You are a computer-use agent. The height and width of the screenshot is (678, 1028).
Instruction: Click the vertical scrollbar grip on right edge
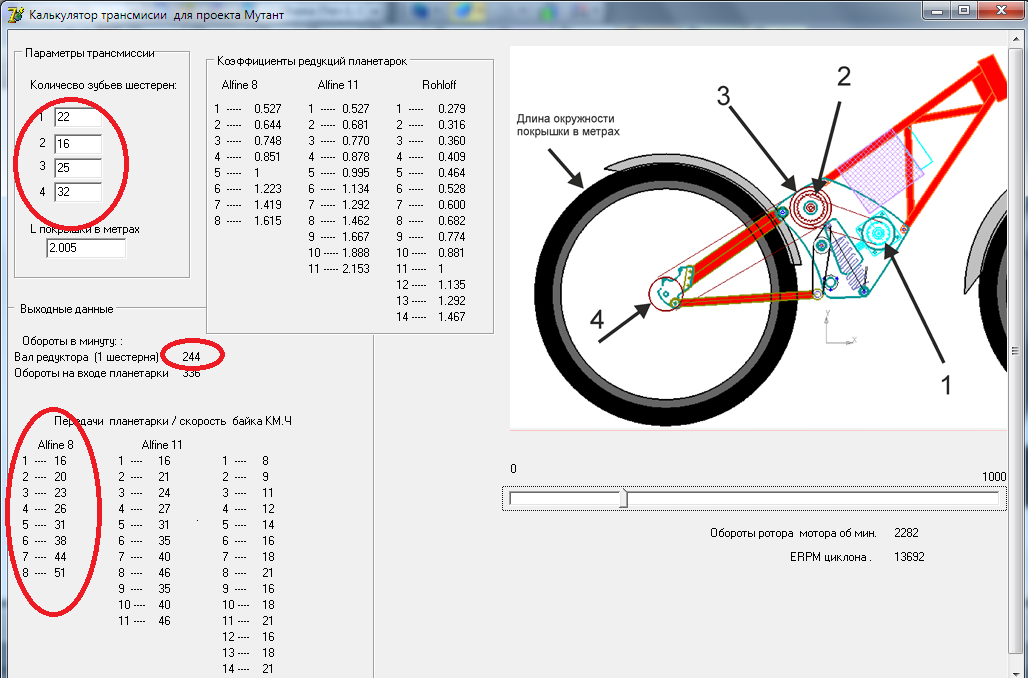click(1015, 351)
